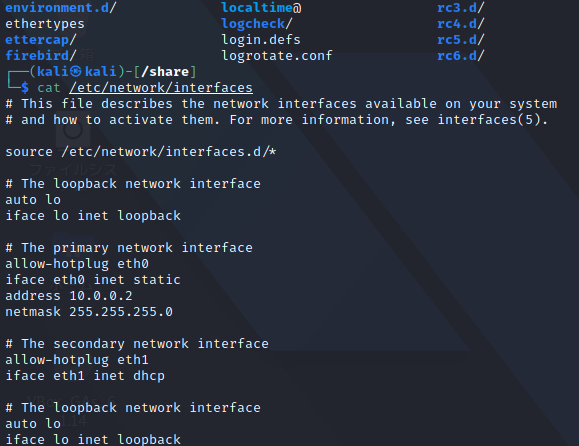Click the 'iface eth0 inet static' line
The width and height of the screenshot is (579, 446).
coord(93,280)
